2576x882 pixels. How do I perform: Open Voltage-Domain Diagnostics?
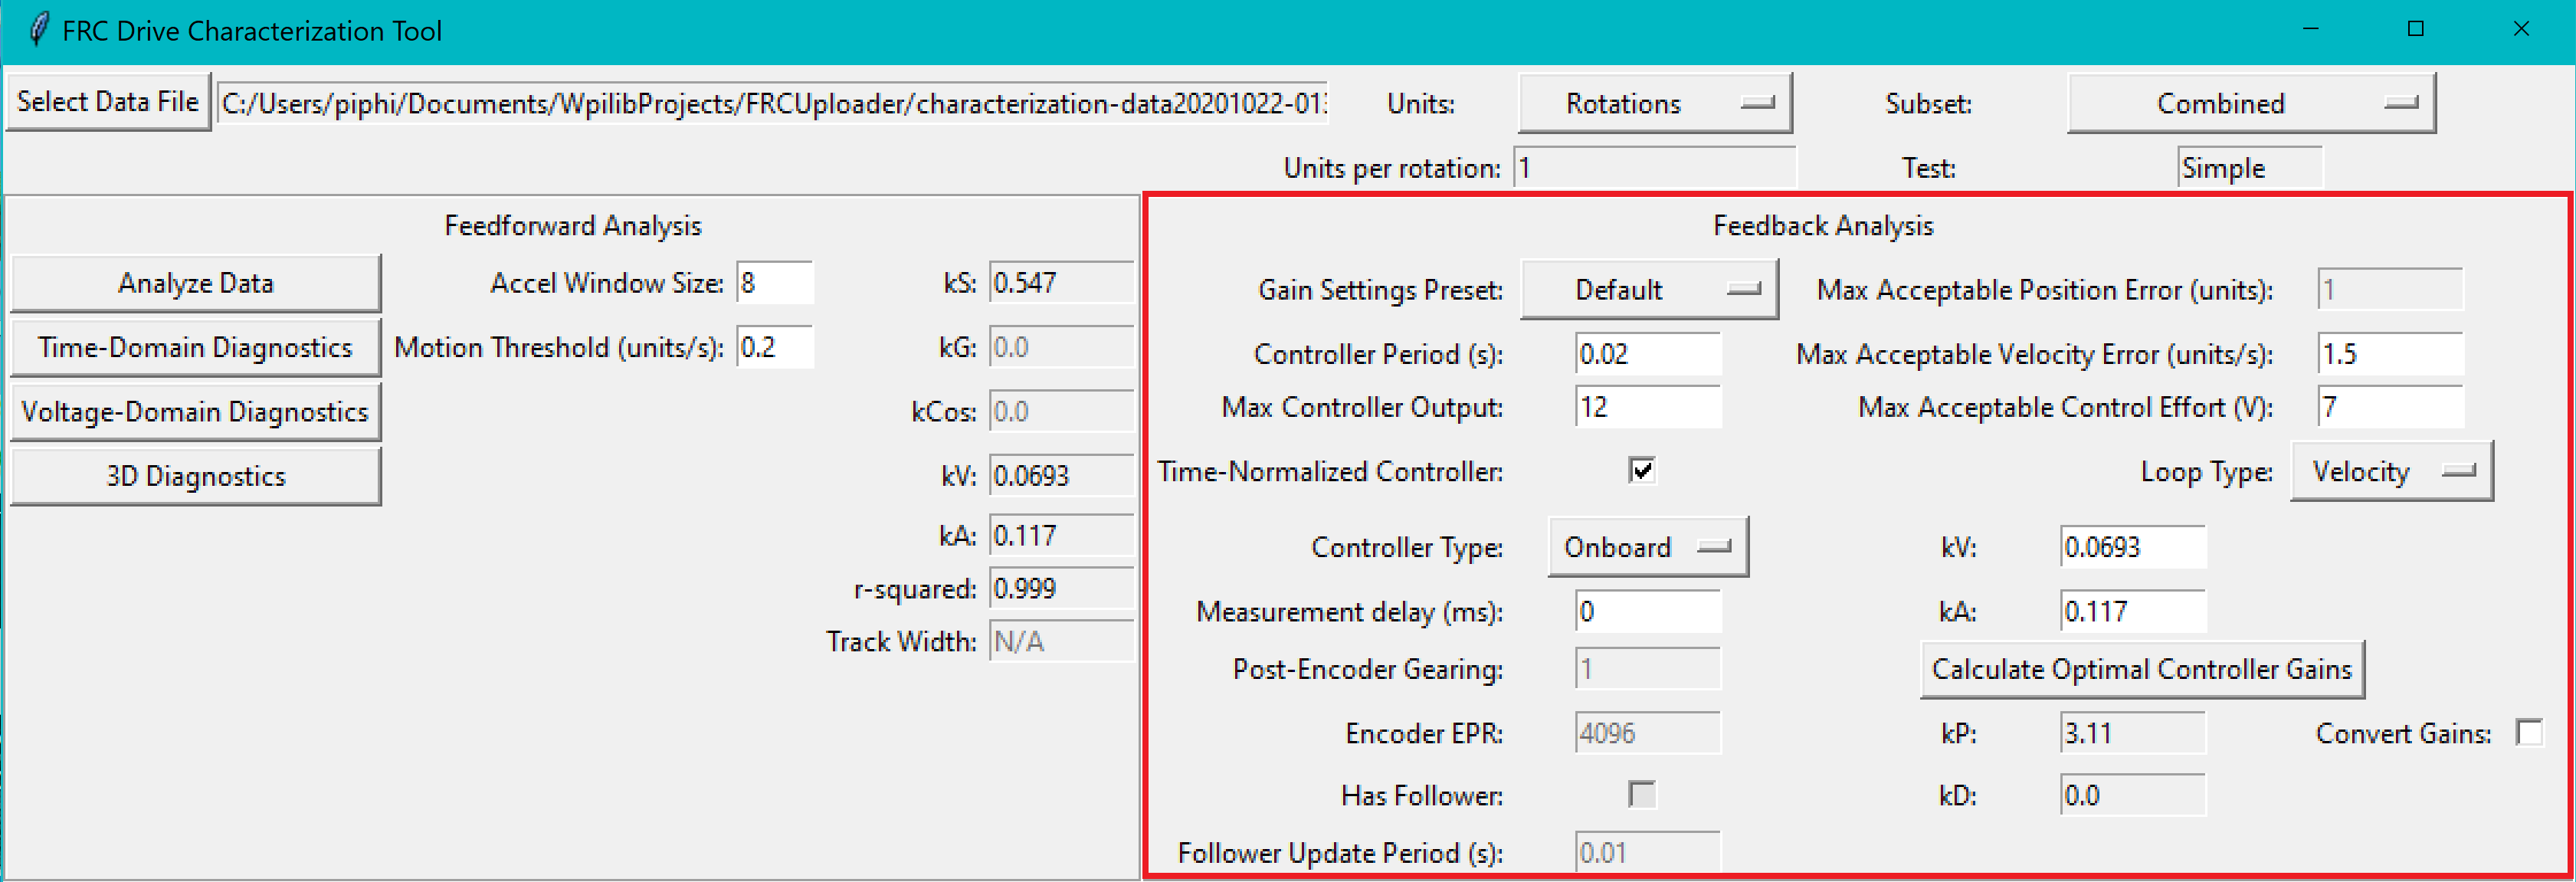coord(195,411)
